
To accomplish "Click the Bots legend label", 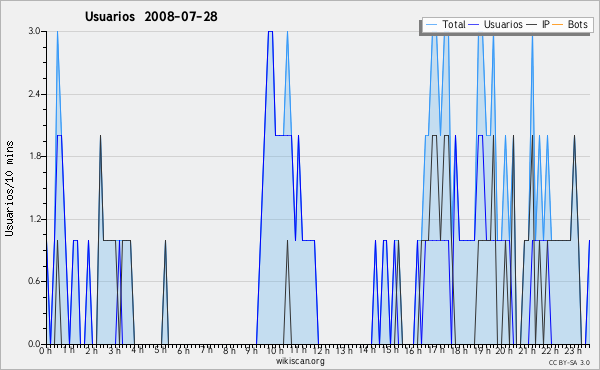I will pyautogui.click(x=577, y=24).
